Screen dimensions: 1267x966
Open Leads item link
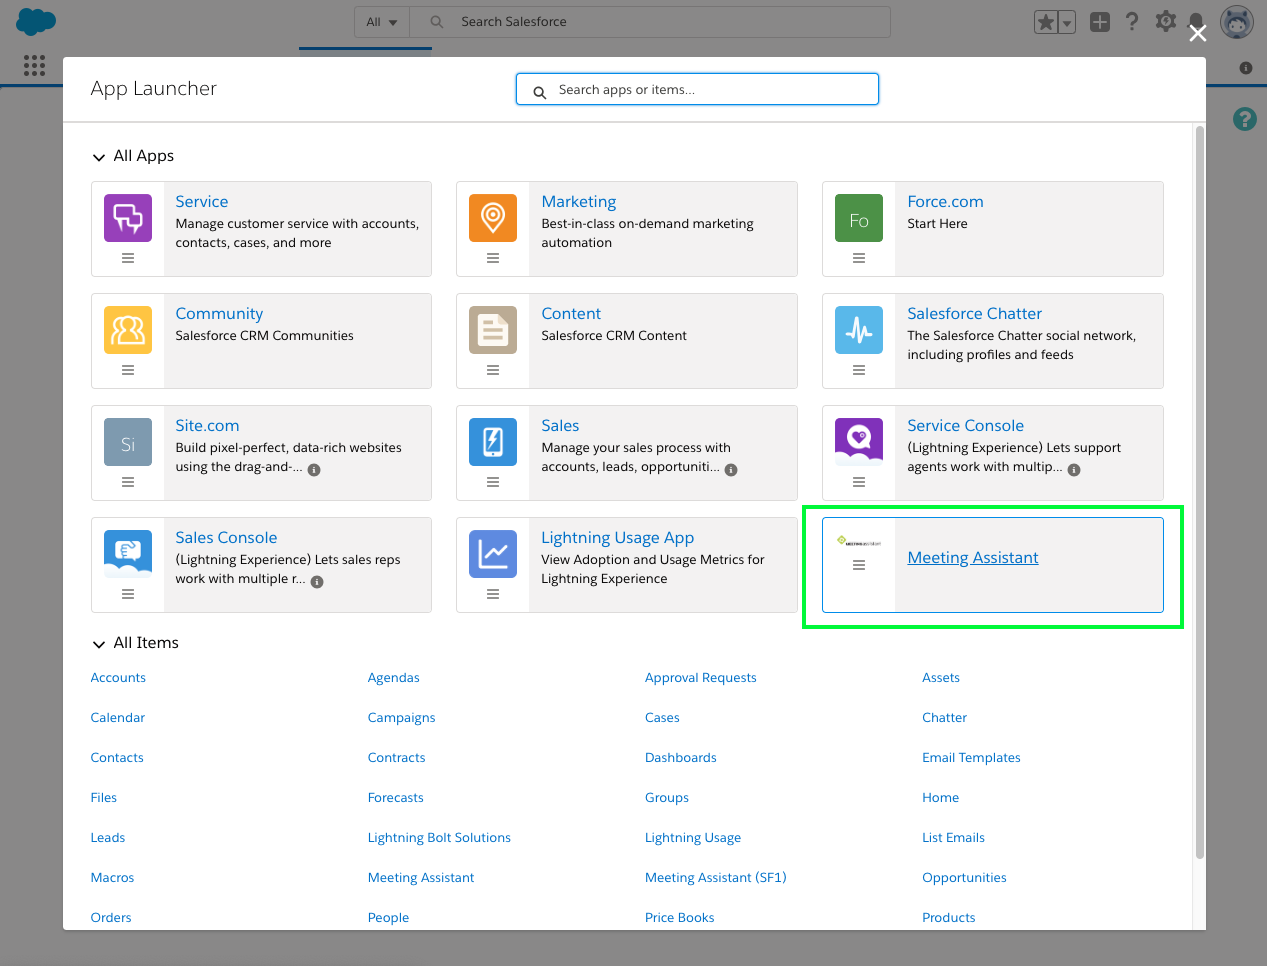108,837
